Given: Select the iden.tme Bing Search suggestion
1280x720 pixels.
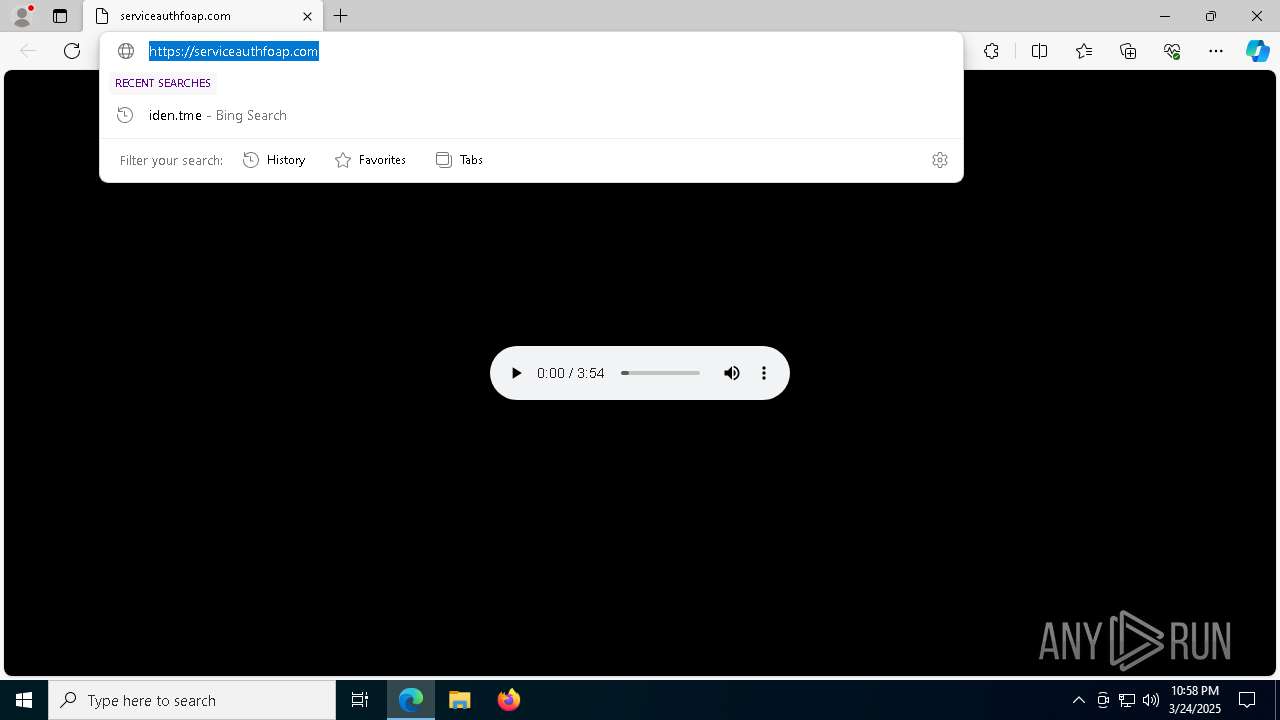Looking at the screenshot, I should coord(531,115).
